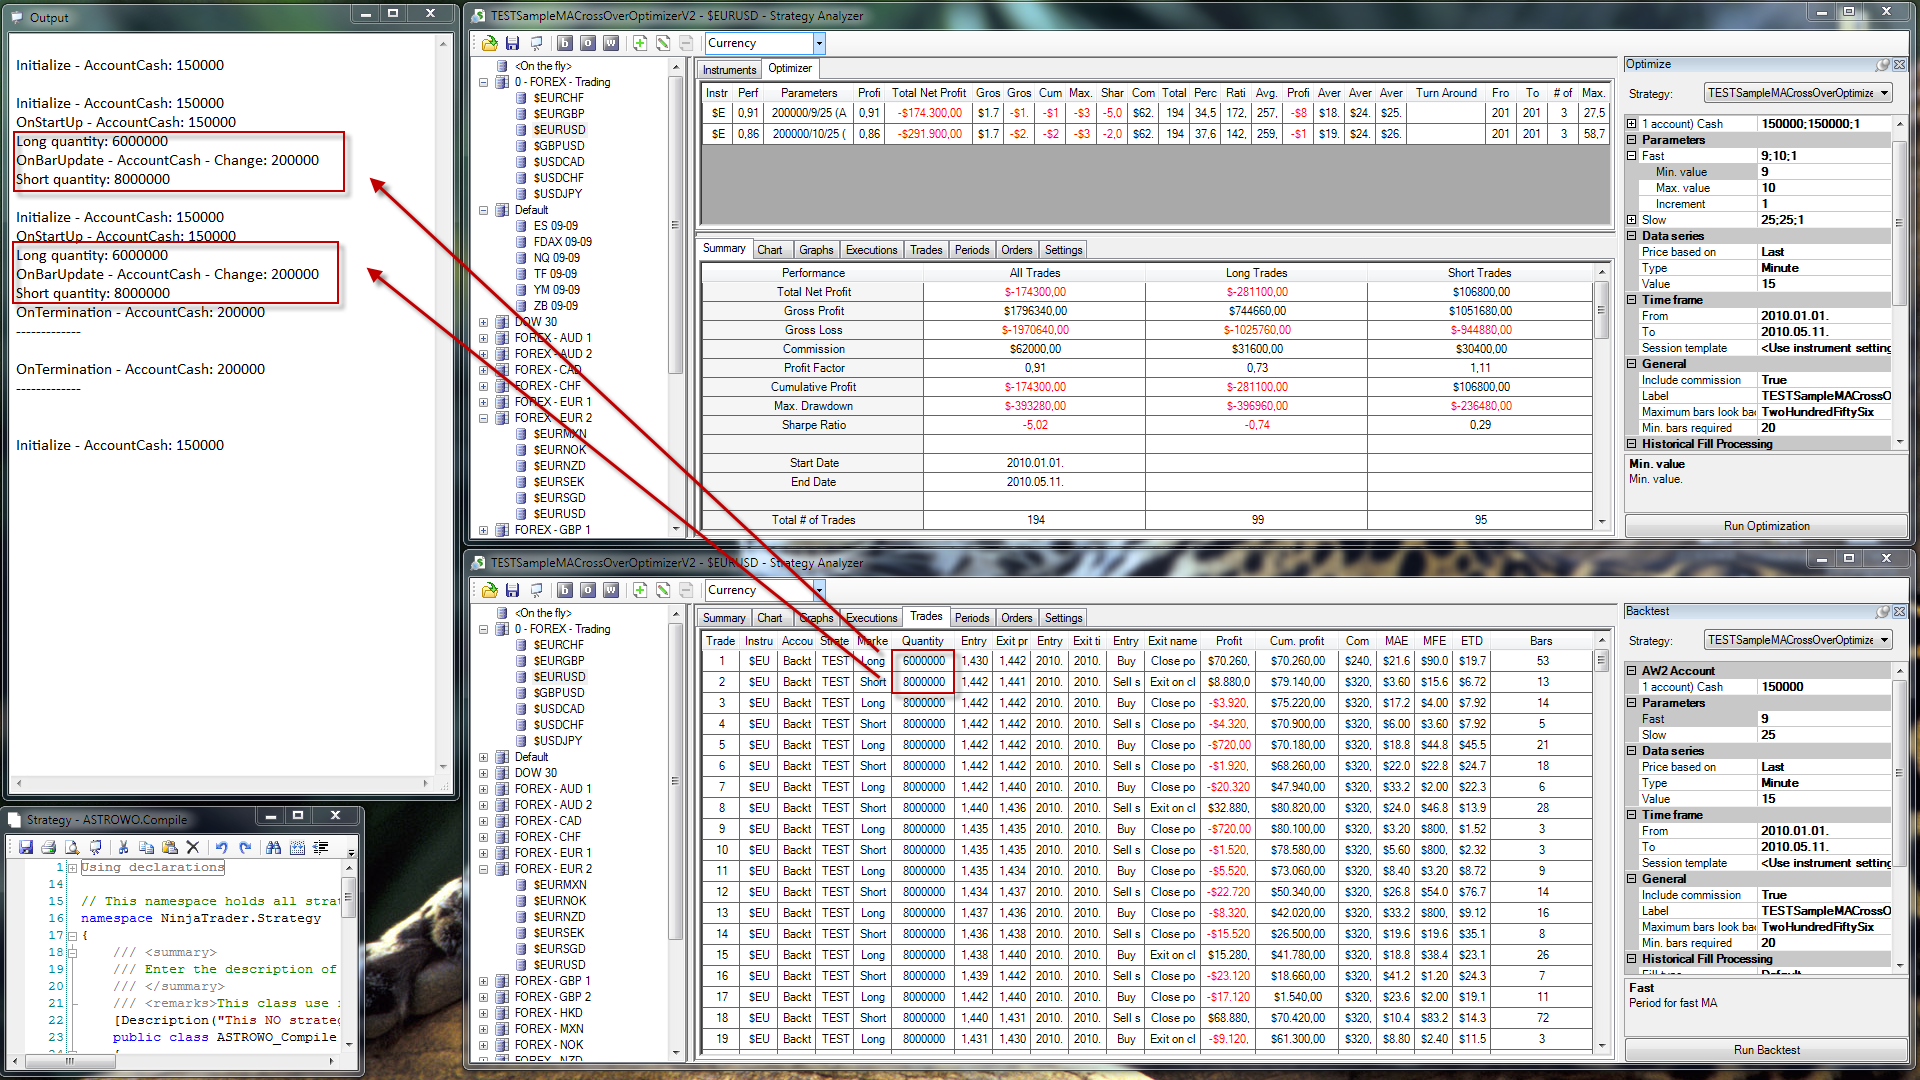The height and width of the screenshot is (1080, 1920).
Task: Expand the FOREX - AUD 1 tree node in top analyzer
Action: tap(484, 338)
